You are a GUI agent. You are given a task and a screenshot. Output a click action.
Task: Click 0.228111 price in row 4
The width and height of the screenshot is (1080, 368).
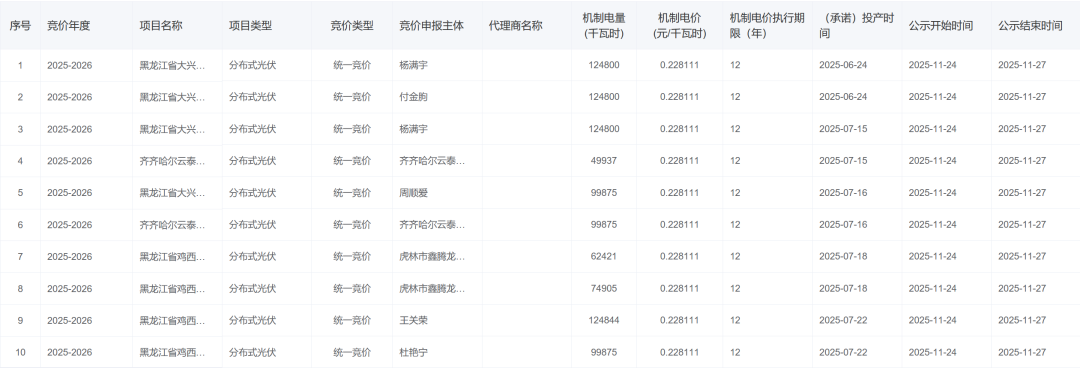coord(679,161)
